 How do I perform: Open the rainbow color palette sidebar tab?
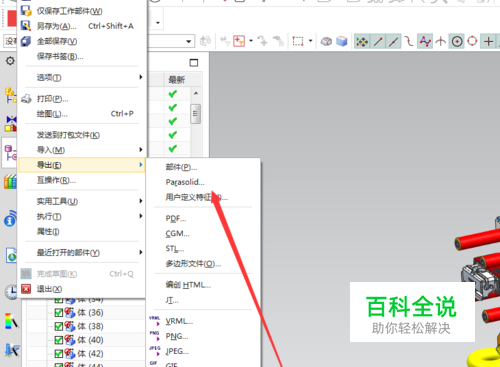pyautogui.click(x=11, y=322)
